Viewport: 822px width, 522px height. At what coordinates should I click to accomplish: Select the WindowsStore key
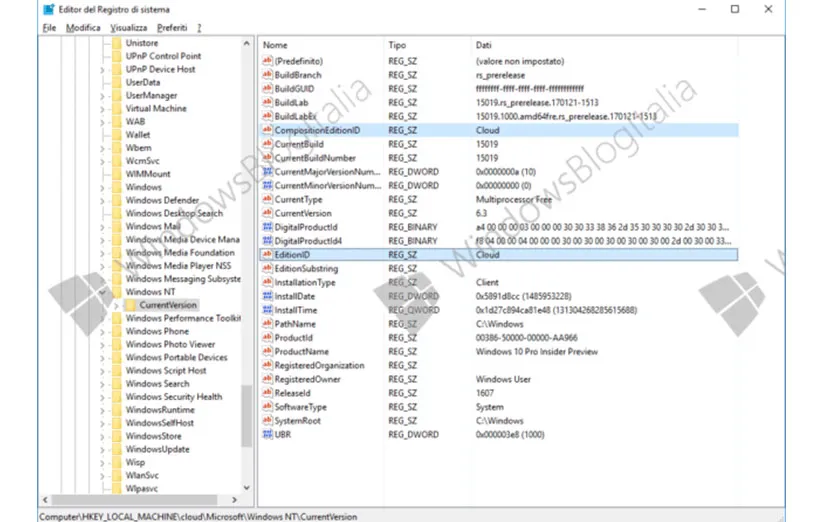(154, 436)
